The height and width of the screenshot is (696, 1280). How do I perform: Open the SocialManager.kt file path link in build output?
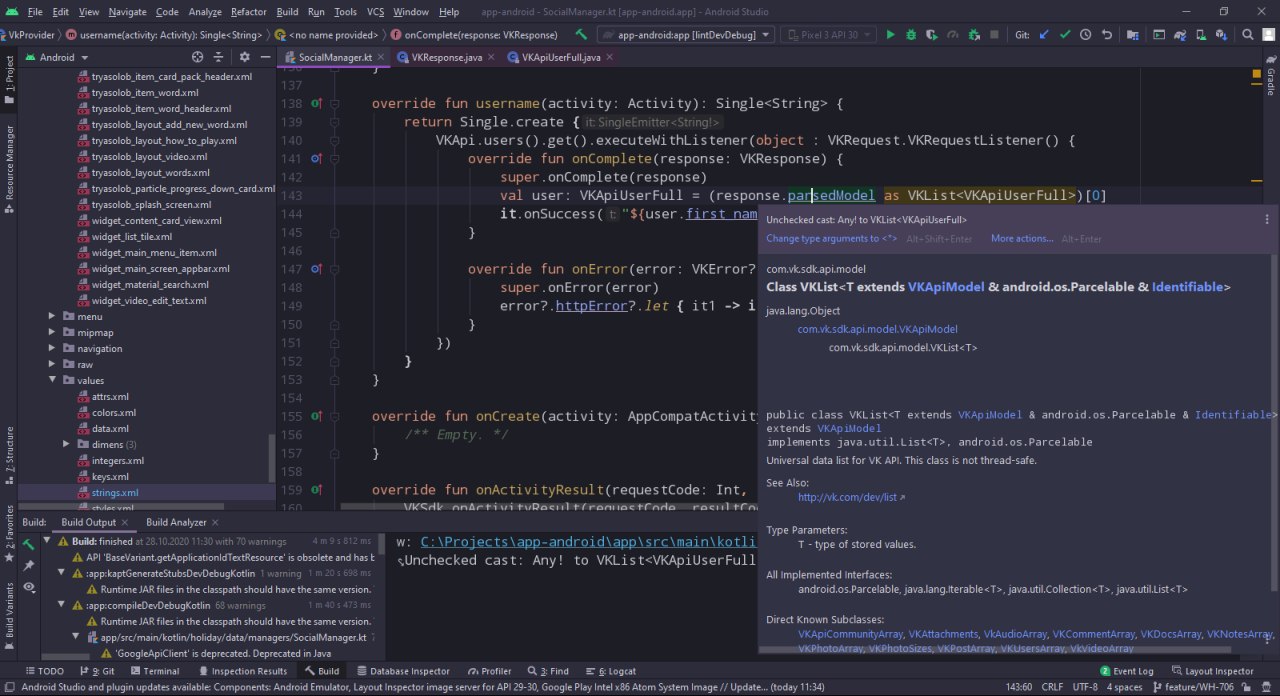[x=588, y=542]
